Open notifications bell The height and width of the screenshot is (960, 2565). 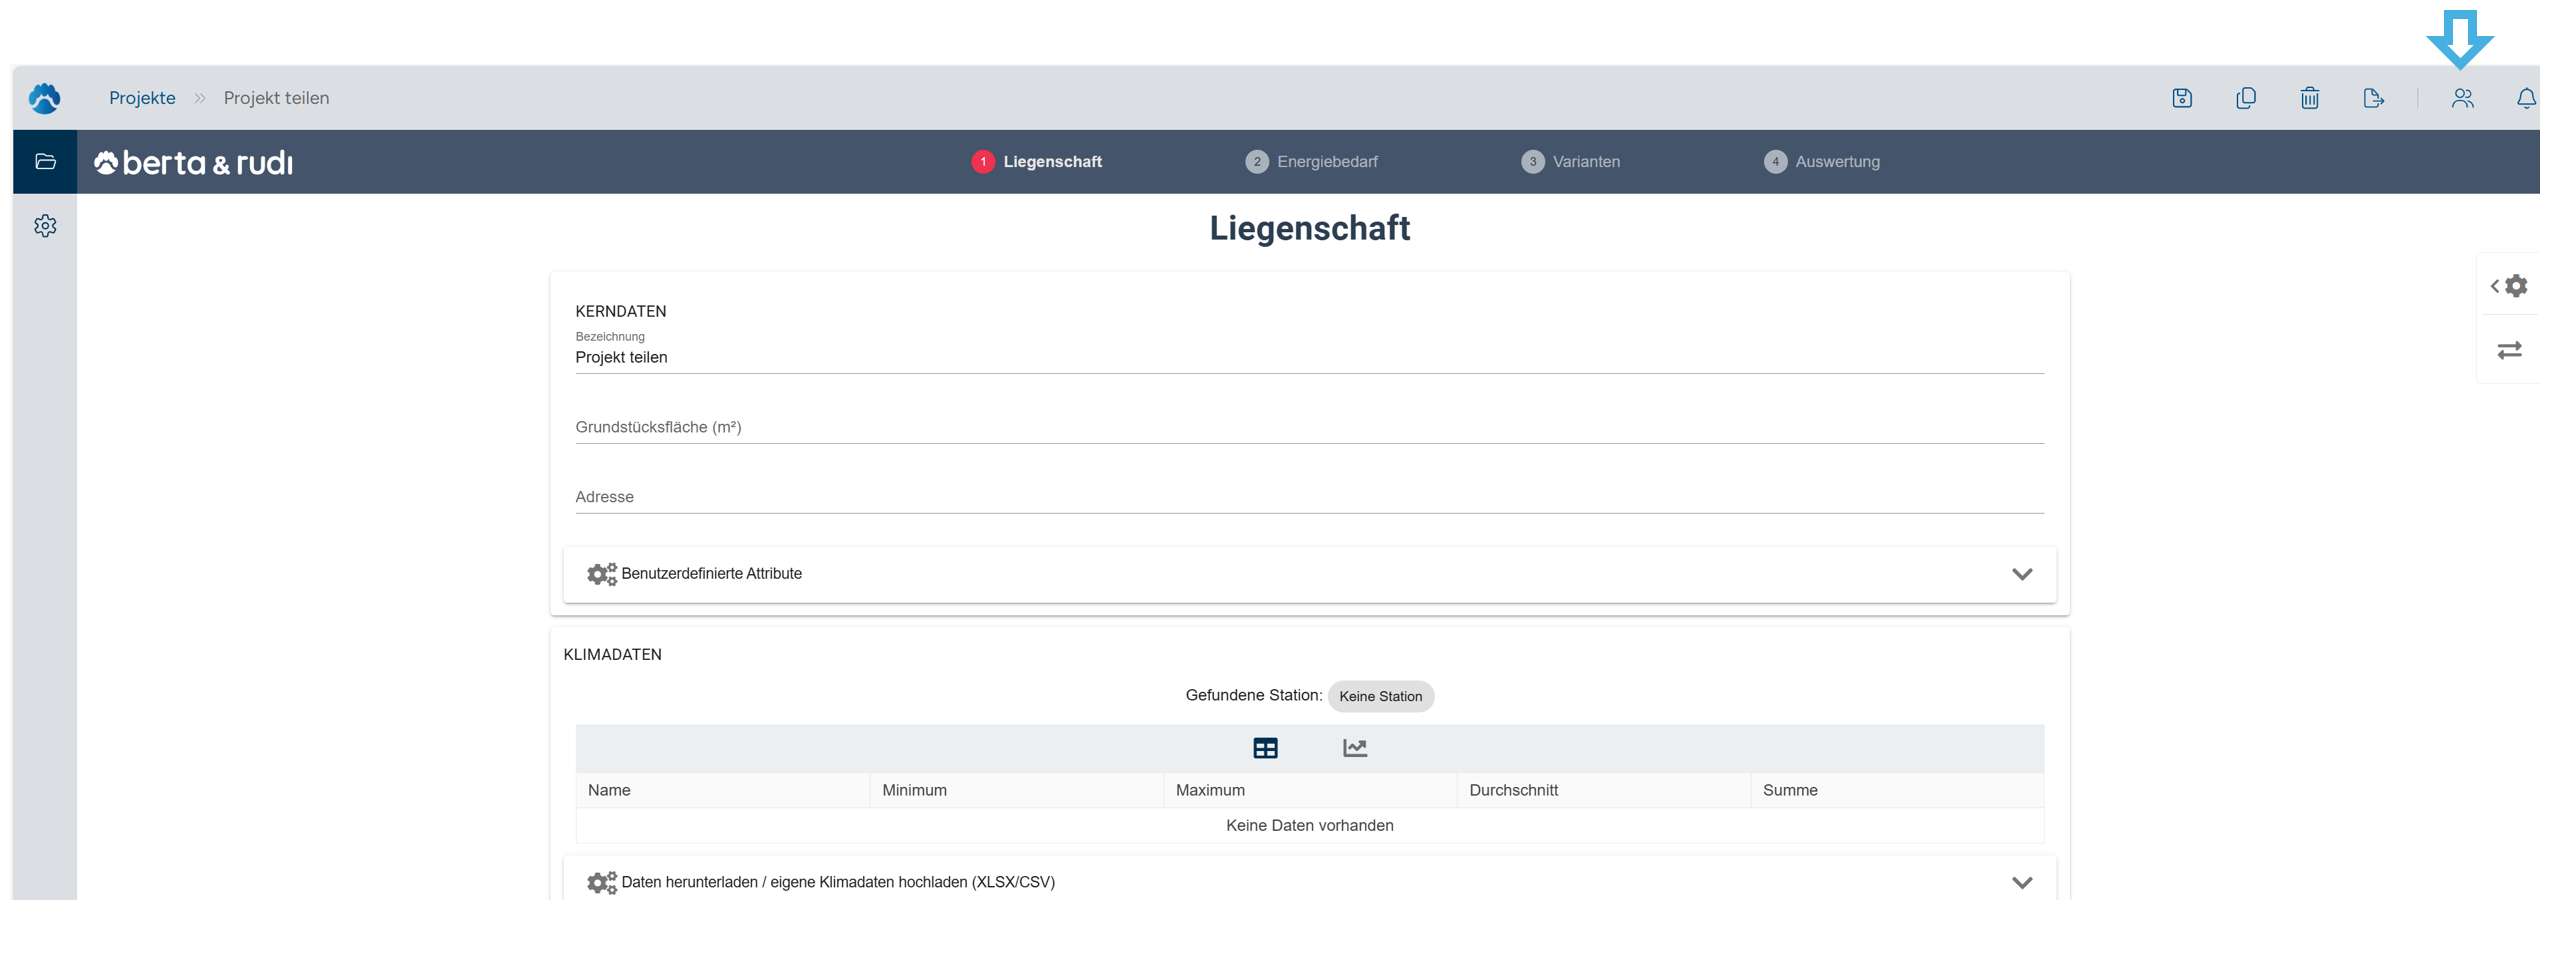[x=2525, y=98]
